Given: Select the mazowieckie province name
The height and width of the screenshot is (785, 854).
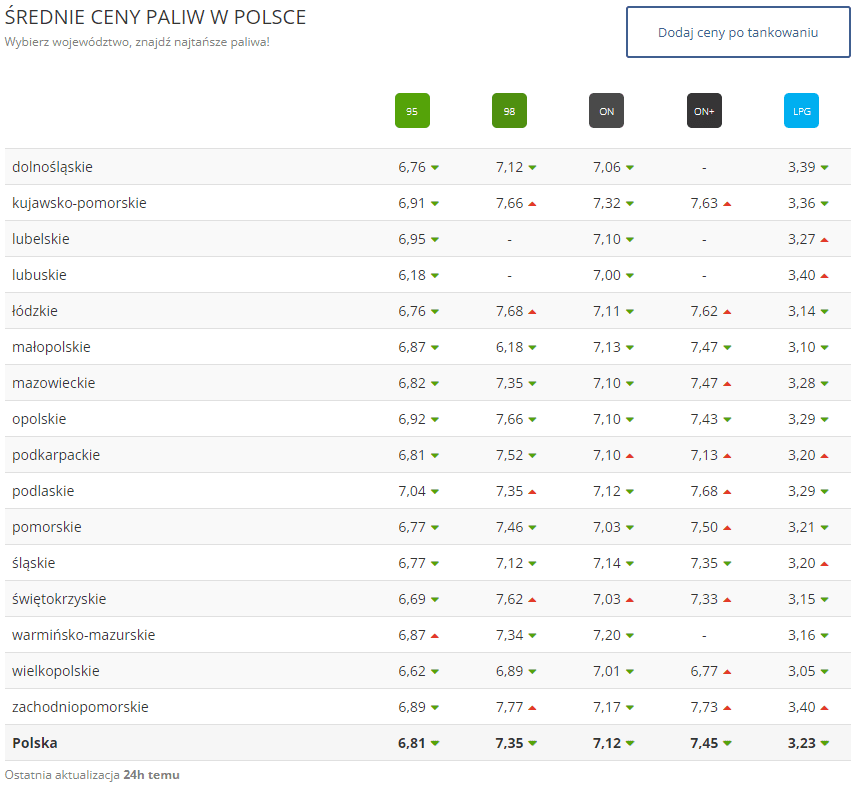Looking at the screenshot, I should point(54,383).
